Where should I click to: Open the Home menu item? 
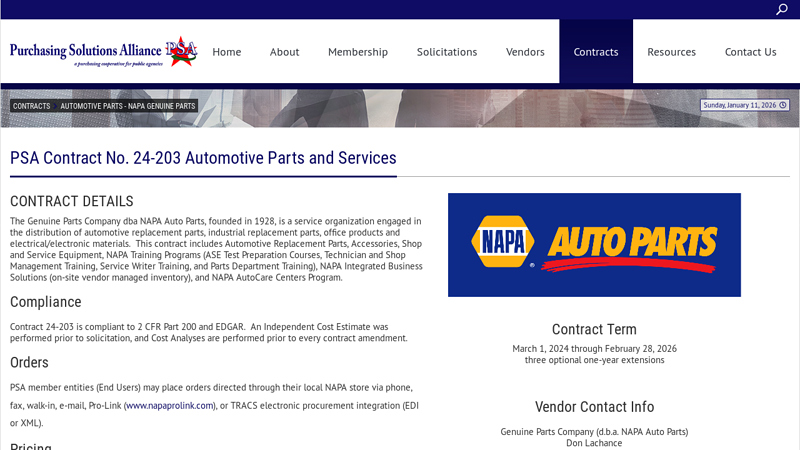coord(227,52)
